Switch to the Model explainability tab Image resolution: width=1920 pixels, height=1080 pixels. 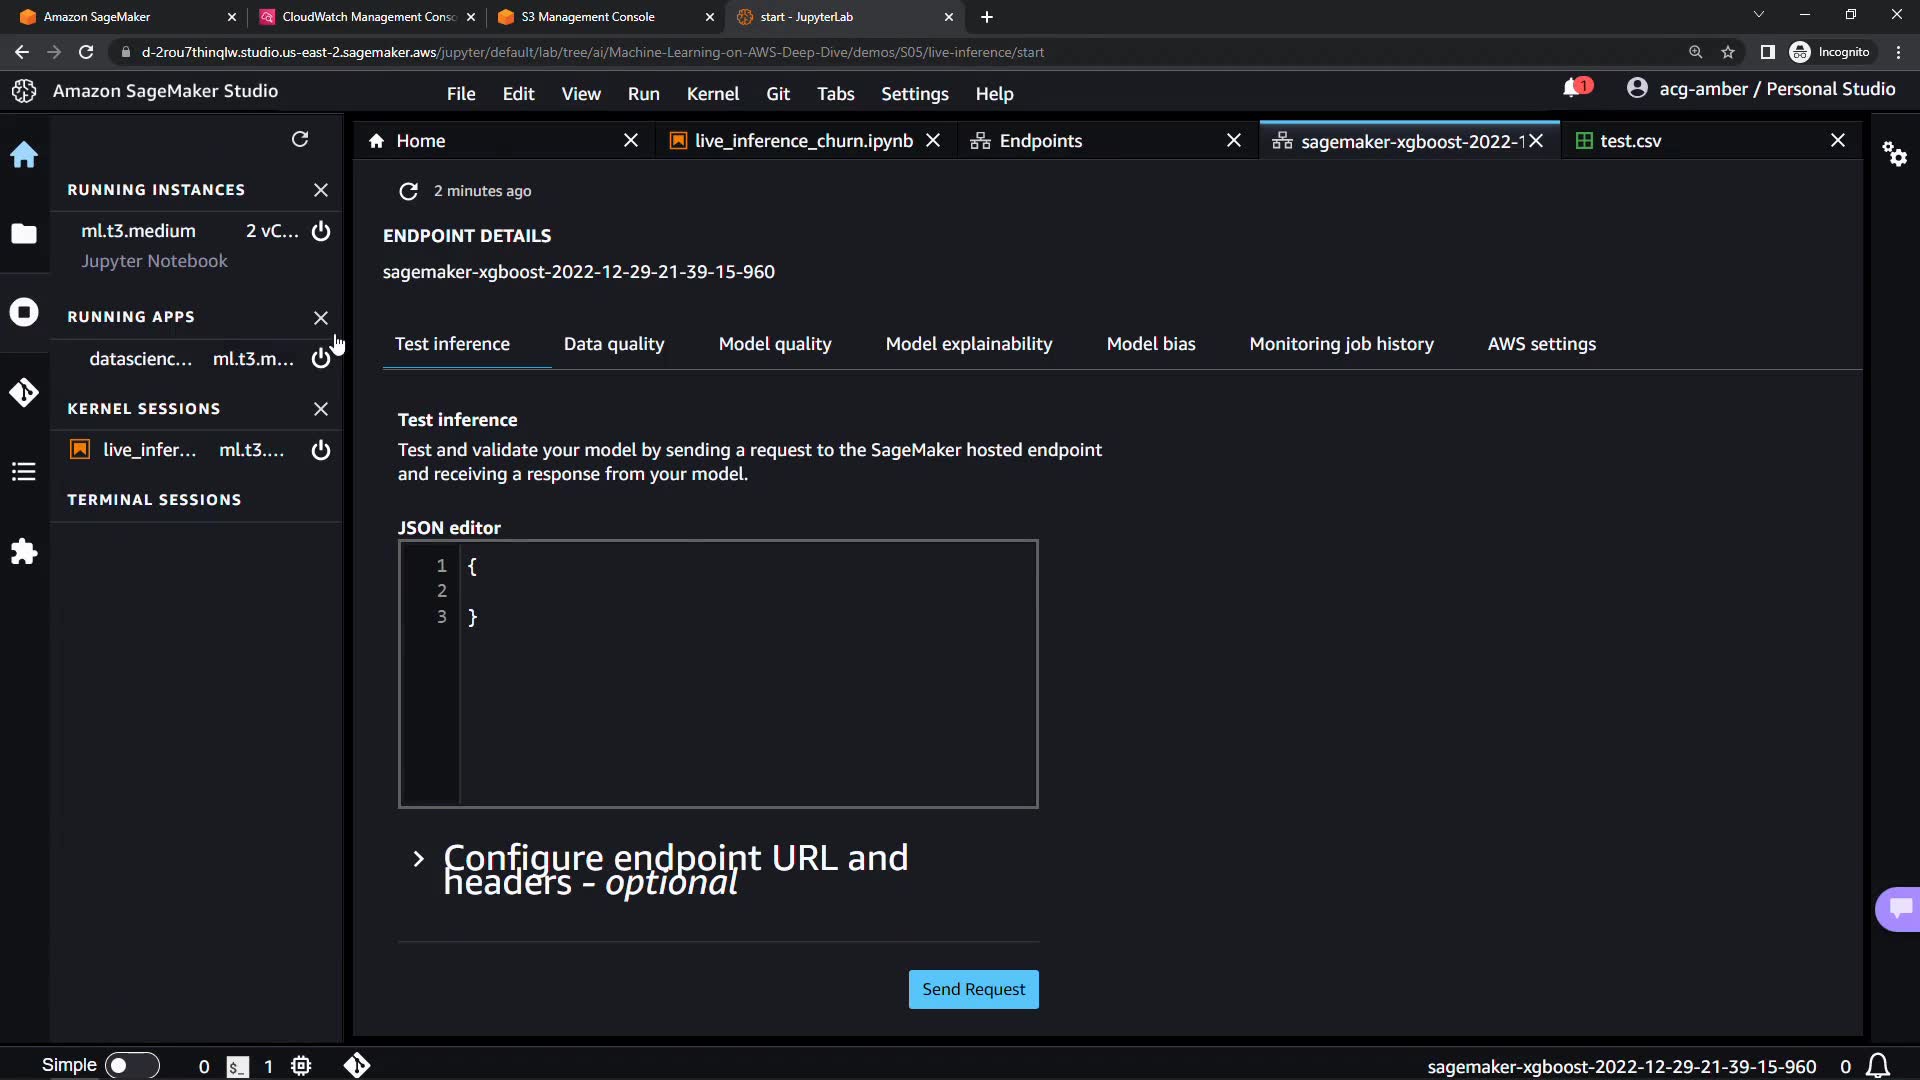click(968, 344)
